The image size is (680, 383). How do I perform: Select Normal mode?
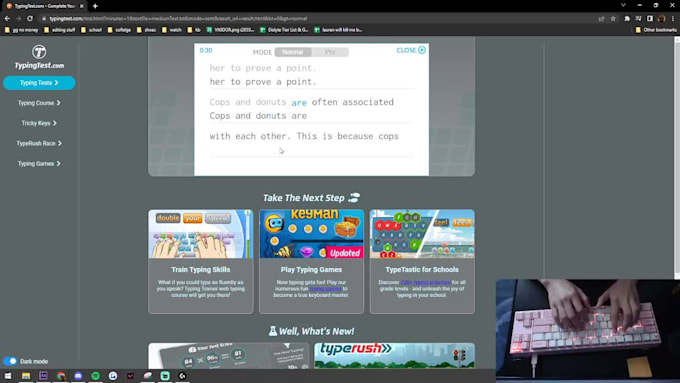click(x=293, y=52)
